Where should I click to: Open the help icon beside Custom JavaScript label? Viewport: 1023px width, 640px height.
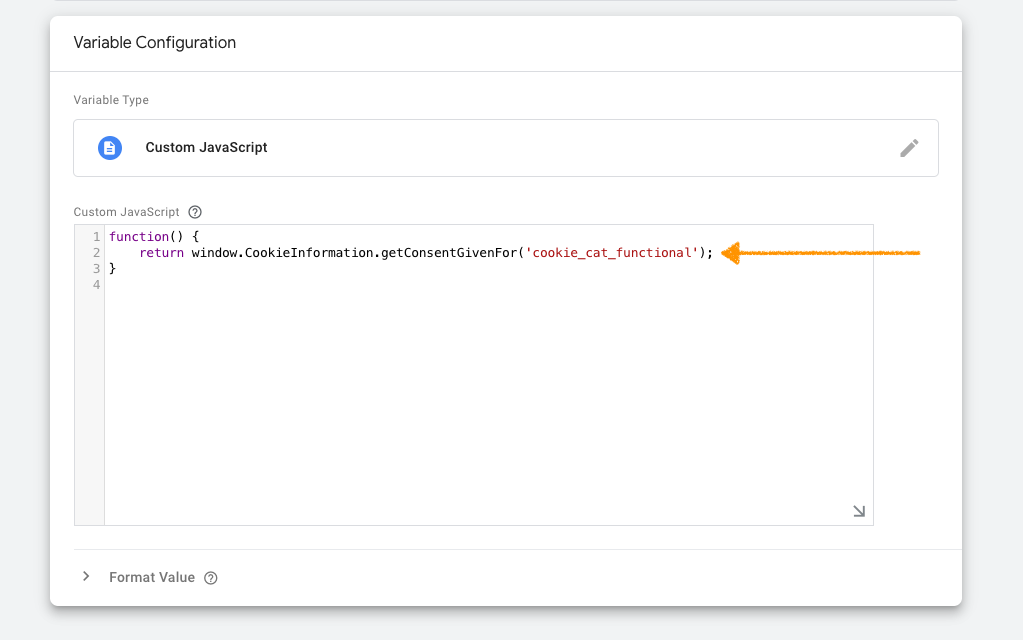195,211
